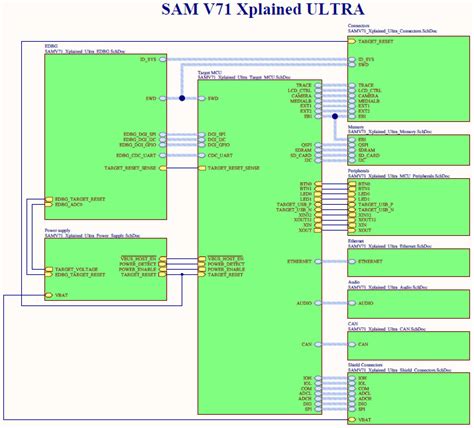Click SD_CARD port in Memory block
474x428 pixels.
352,155
